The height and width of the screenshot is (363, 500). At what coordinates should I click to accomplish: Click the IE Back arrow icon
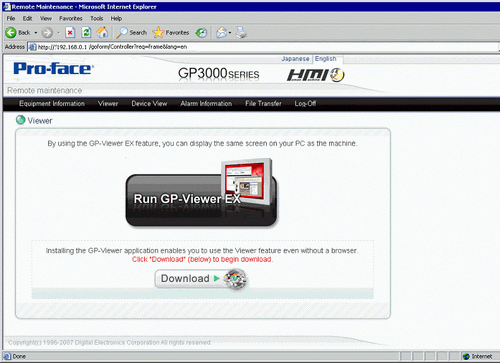tap(11, 33)
